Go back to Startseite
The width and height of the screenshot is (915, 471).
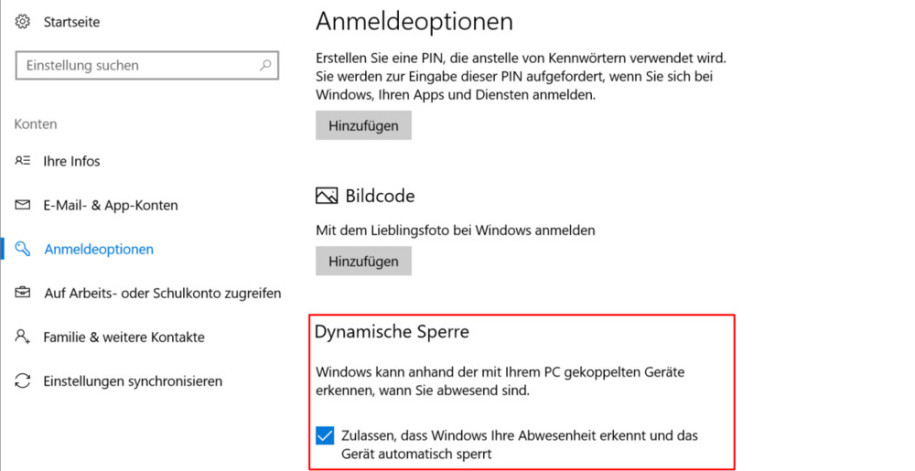[x=71, y=22]
